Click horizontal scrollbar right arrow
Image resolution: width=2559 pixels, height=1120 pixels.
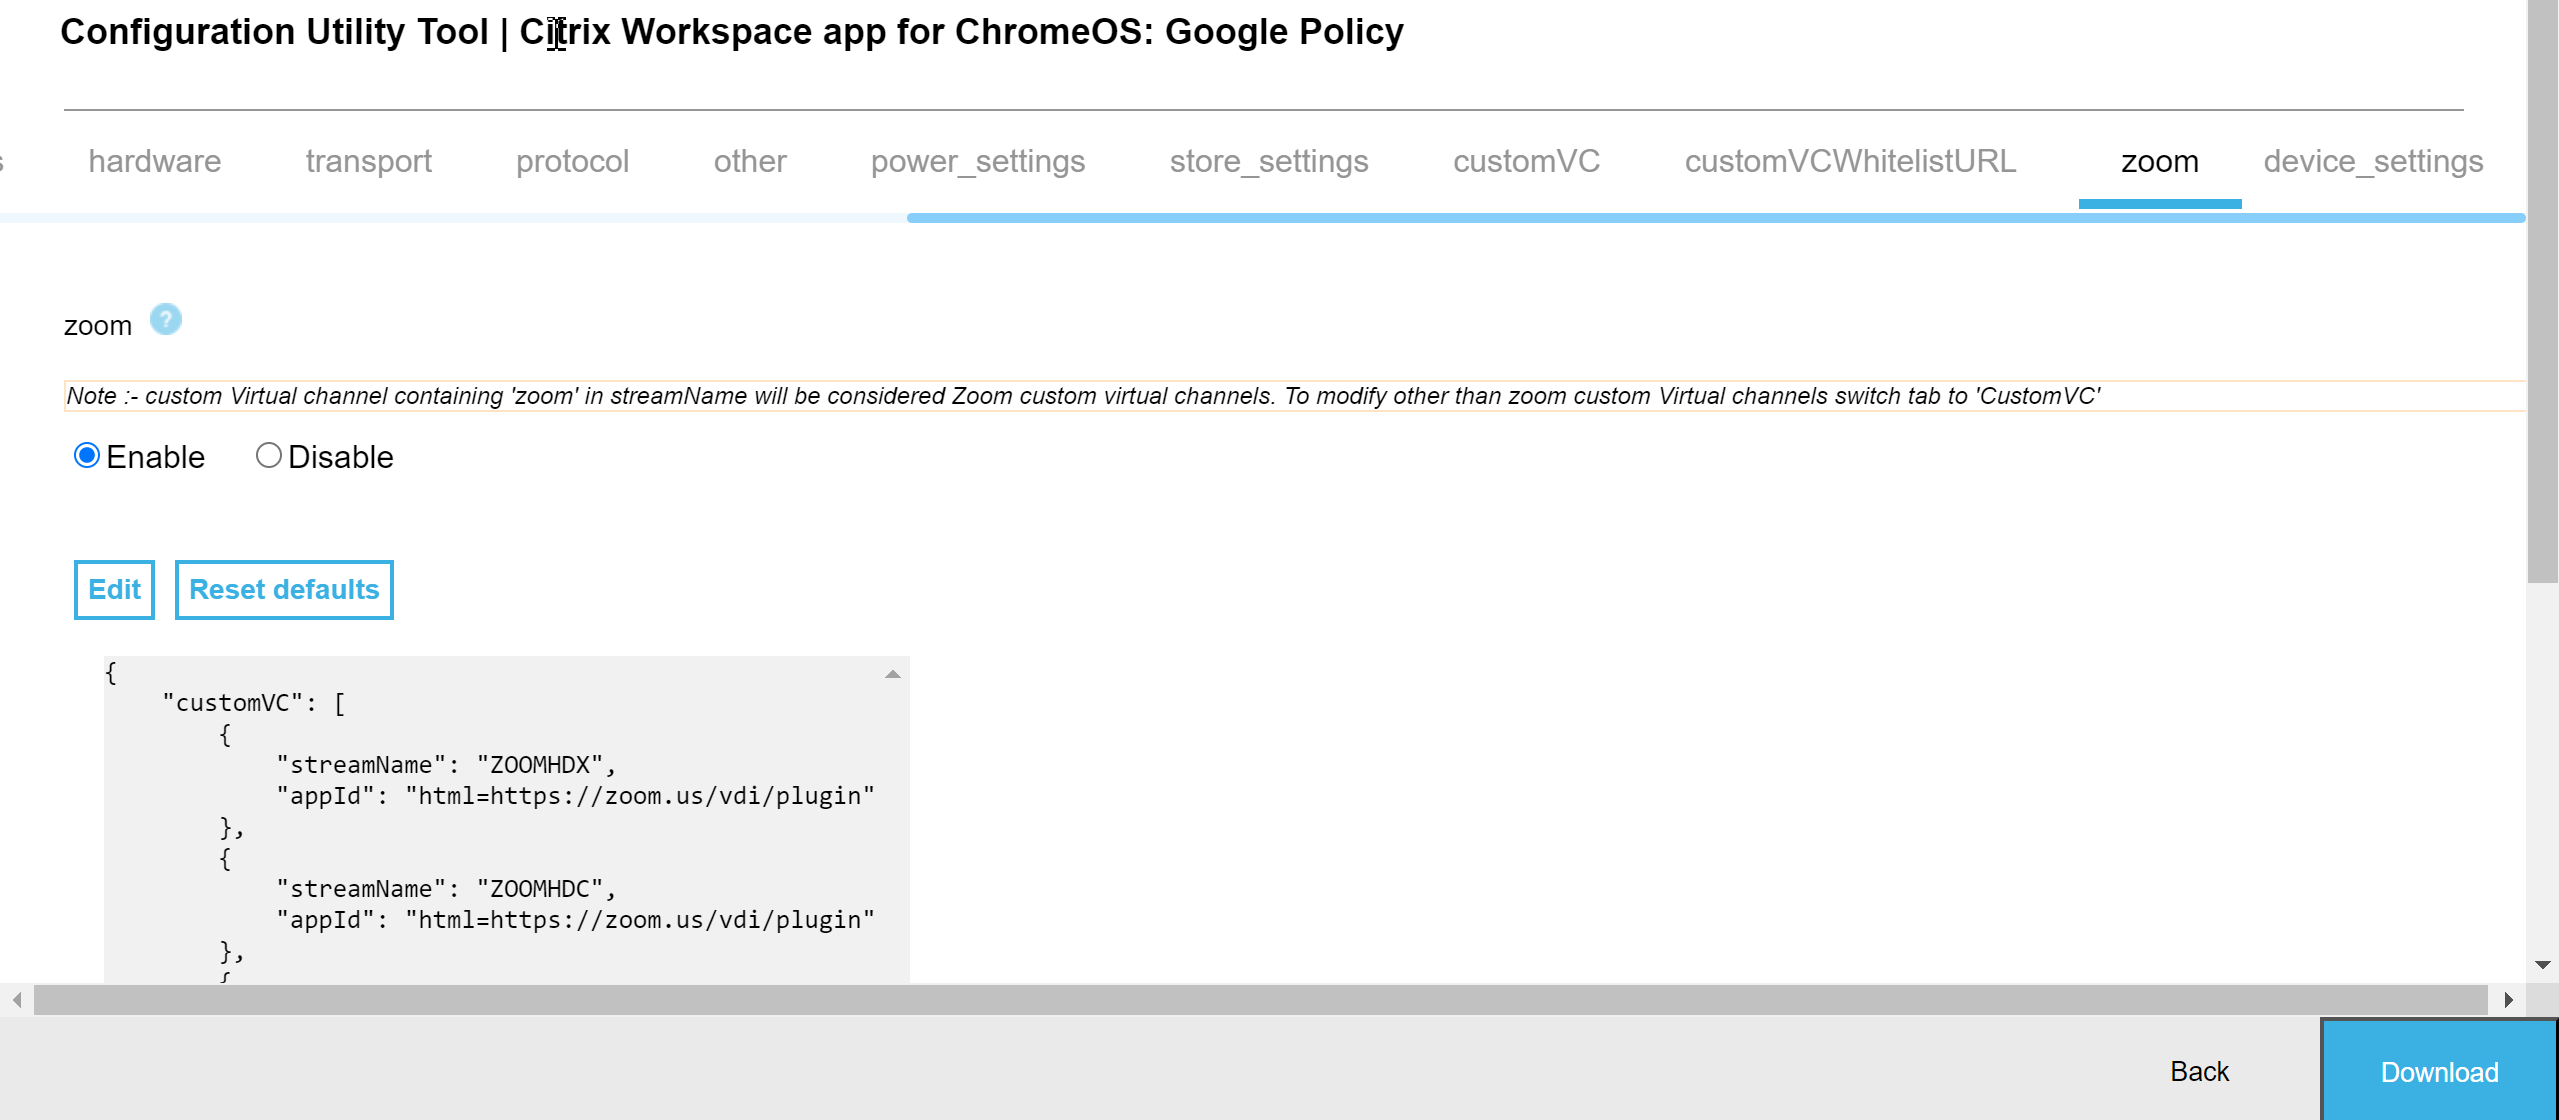2508,1000
